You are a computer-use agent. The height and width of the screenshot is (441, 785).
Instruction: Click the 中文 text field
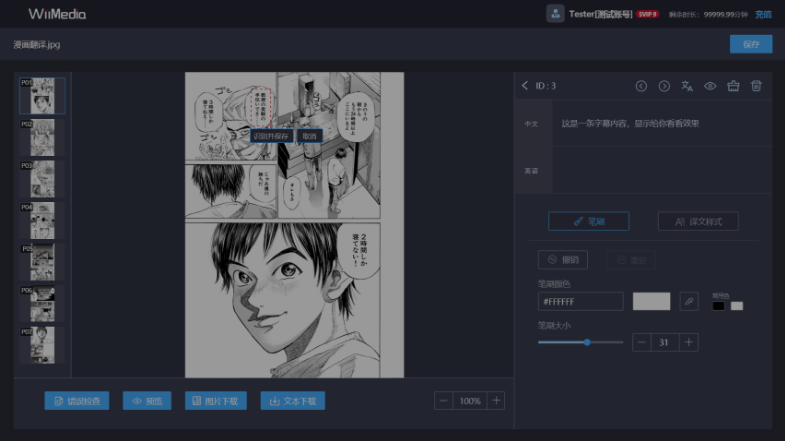point(662,124)
